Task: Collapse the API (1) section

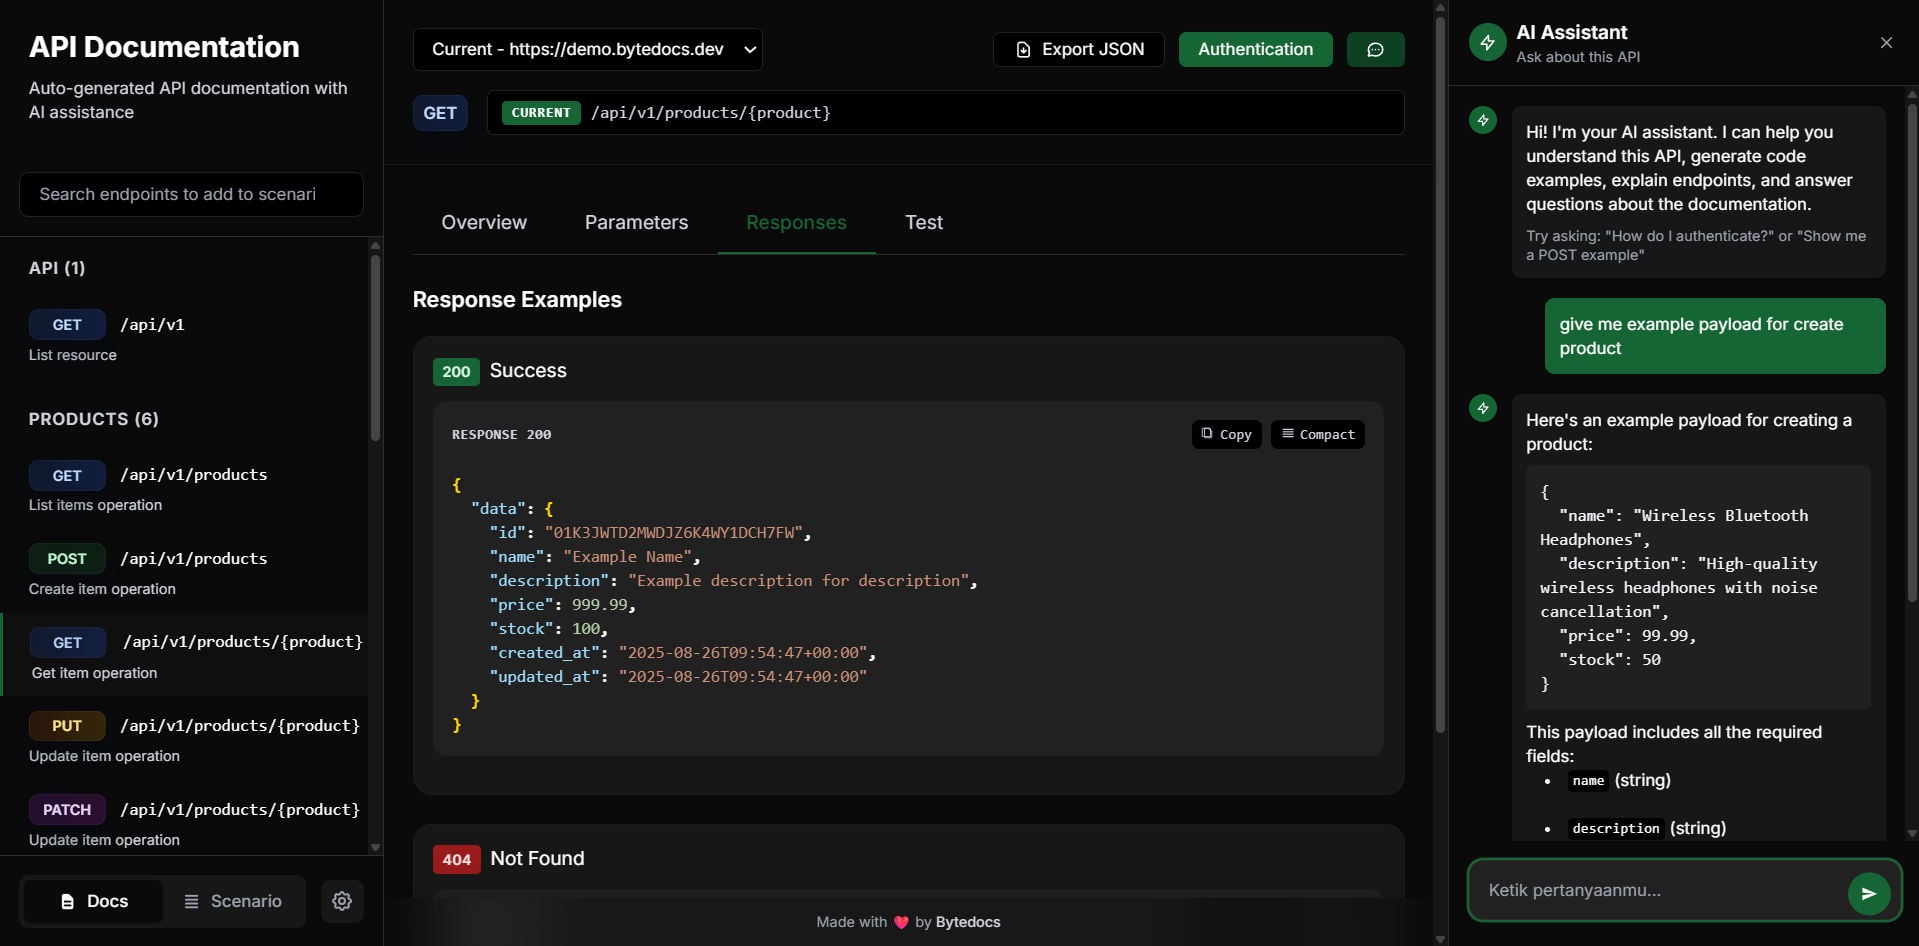Action: [57, 268]
